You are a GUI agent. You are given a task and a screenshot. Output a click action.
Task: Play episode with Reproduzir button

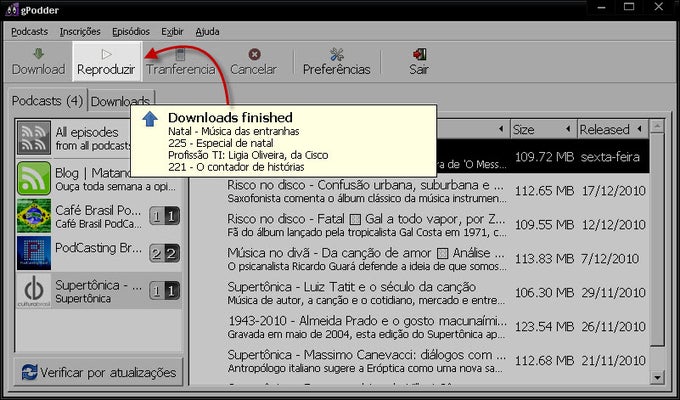point(106,62)
